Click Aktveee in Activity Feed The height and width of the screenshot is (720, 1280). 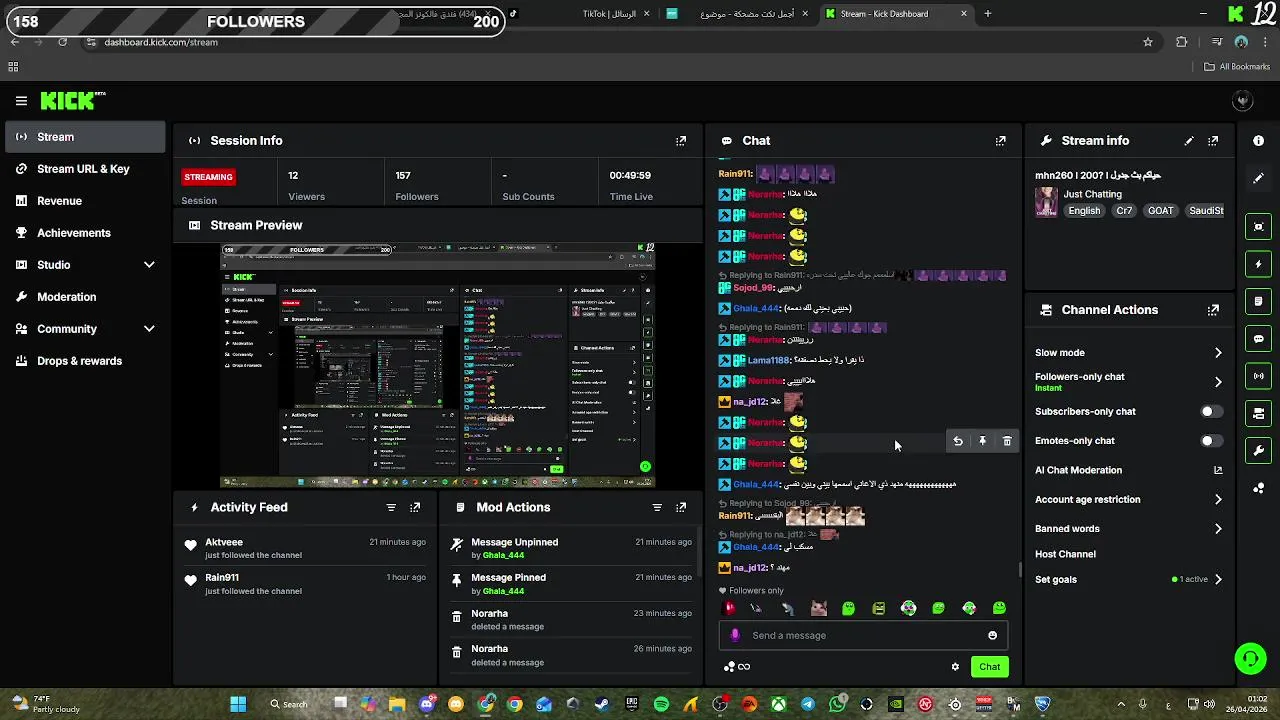click(224, 542)
